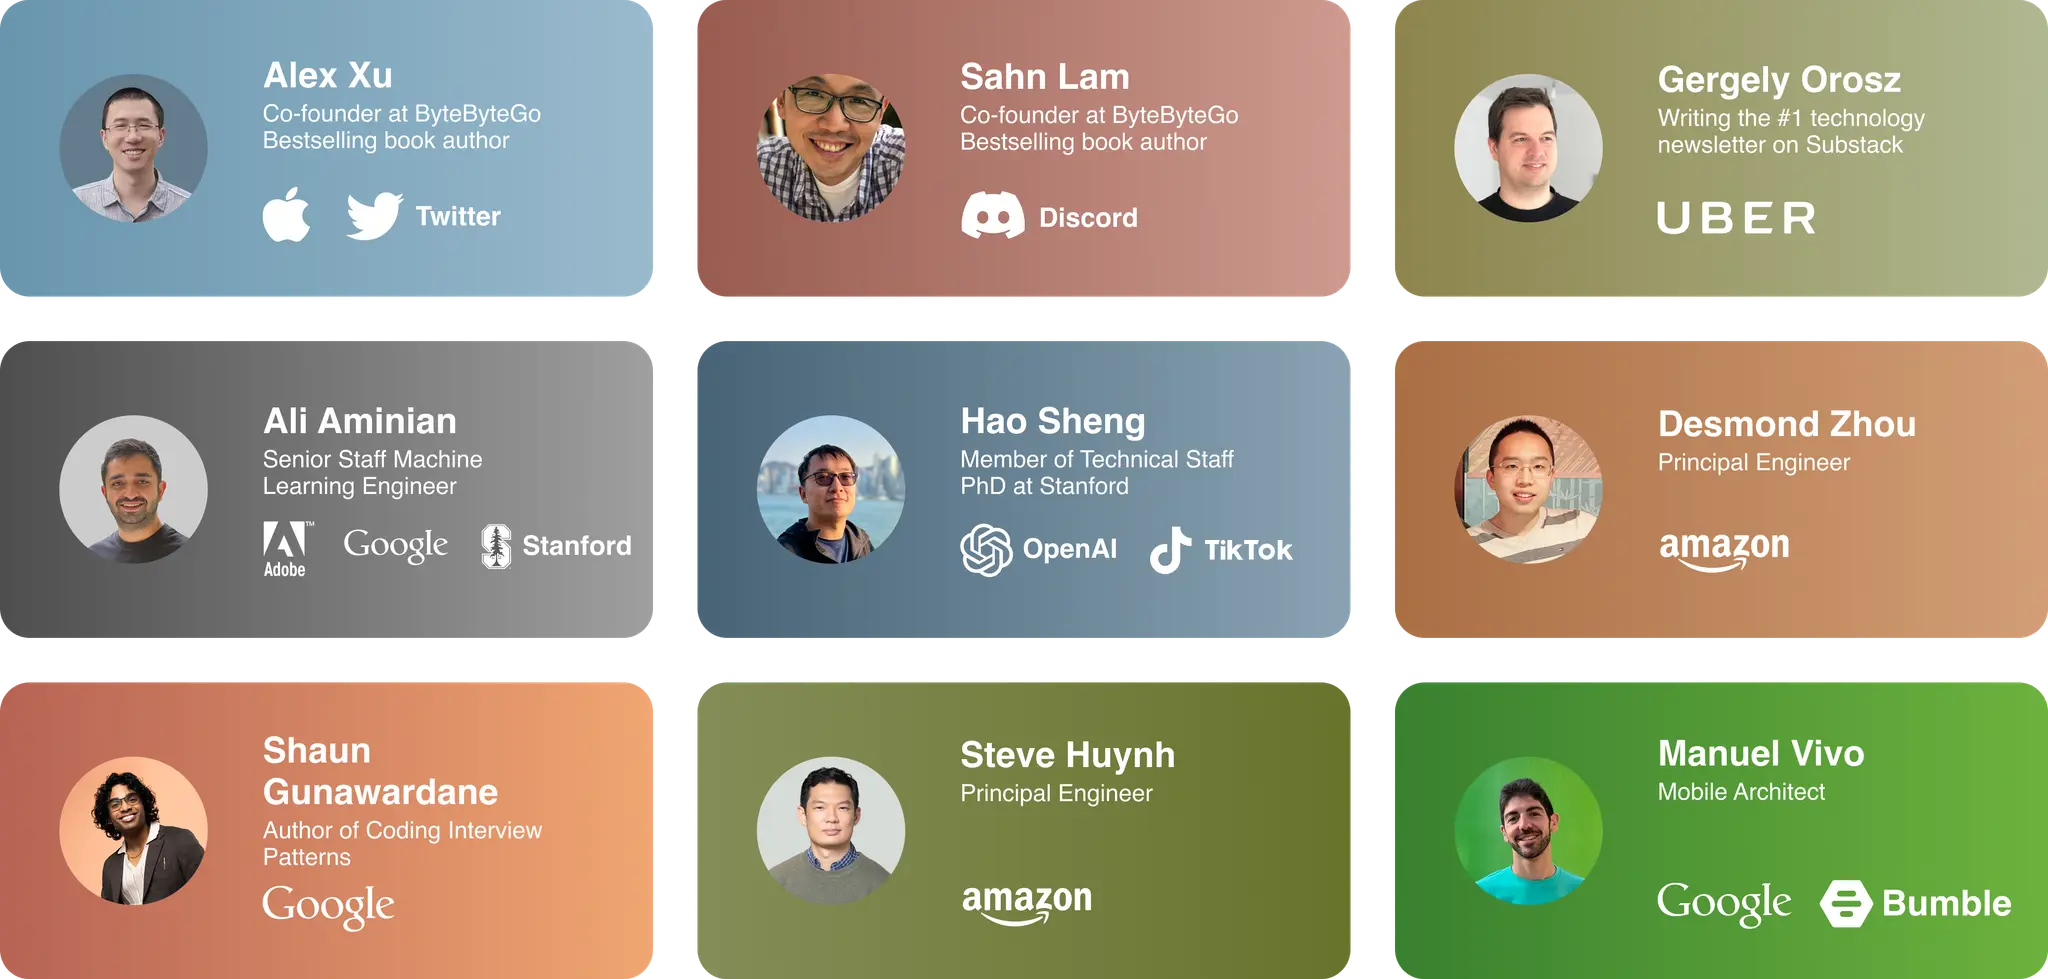The image size is (2048, 979).
Task: Click the Twitter bird icon
Action: coord(374,216)
